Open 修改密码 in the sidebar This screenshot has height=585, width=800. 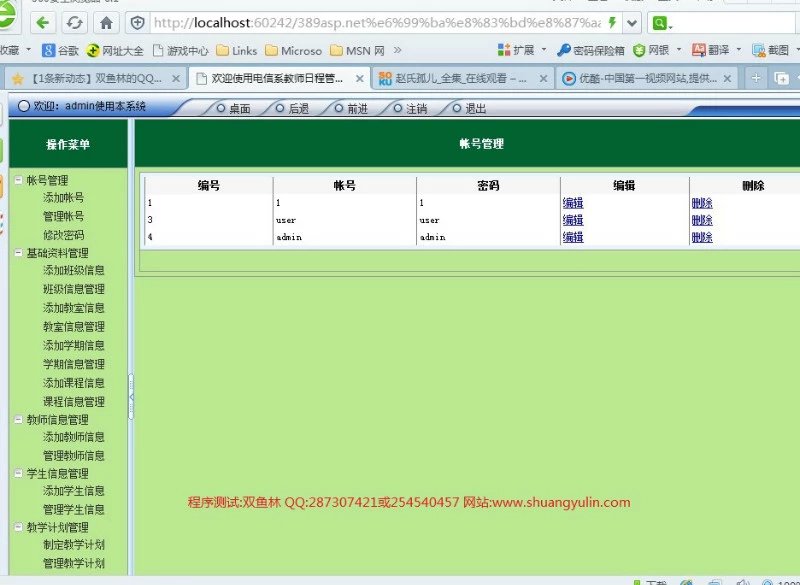tap(63, 235)
